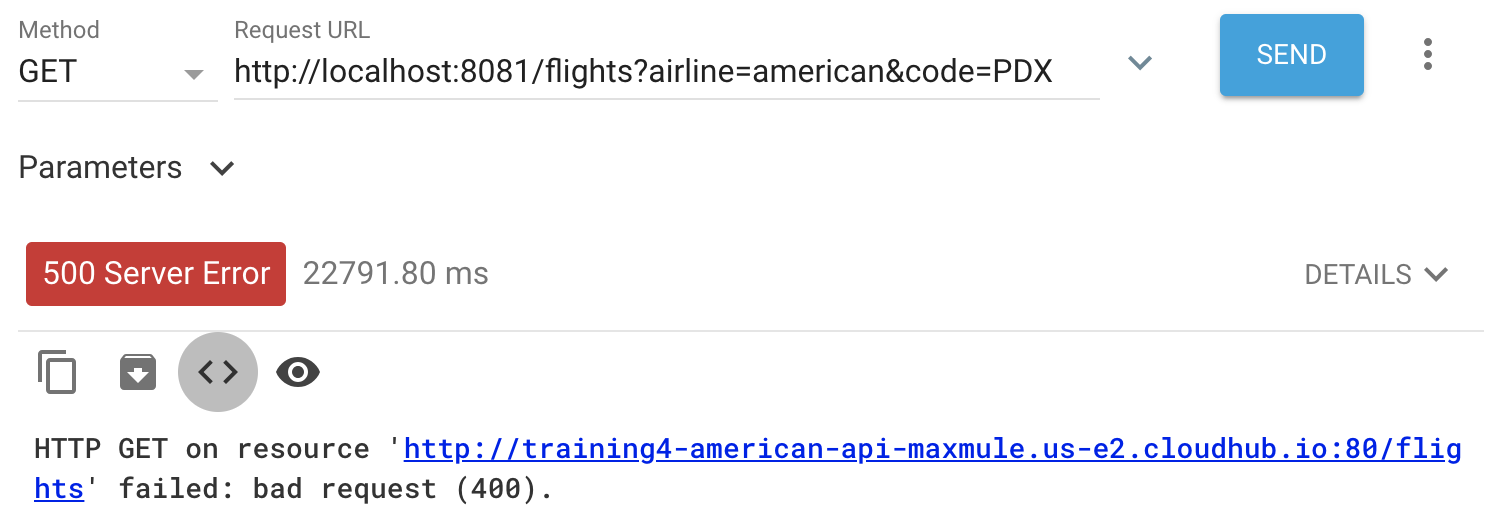Copy the response to clipboard
The width and height of the screenshot is (1490, 526).
[x=57, y=372]
